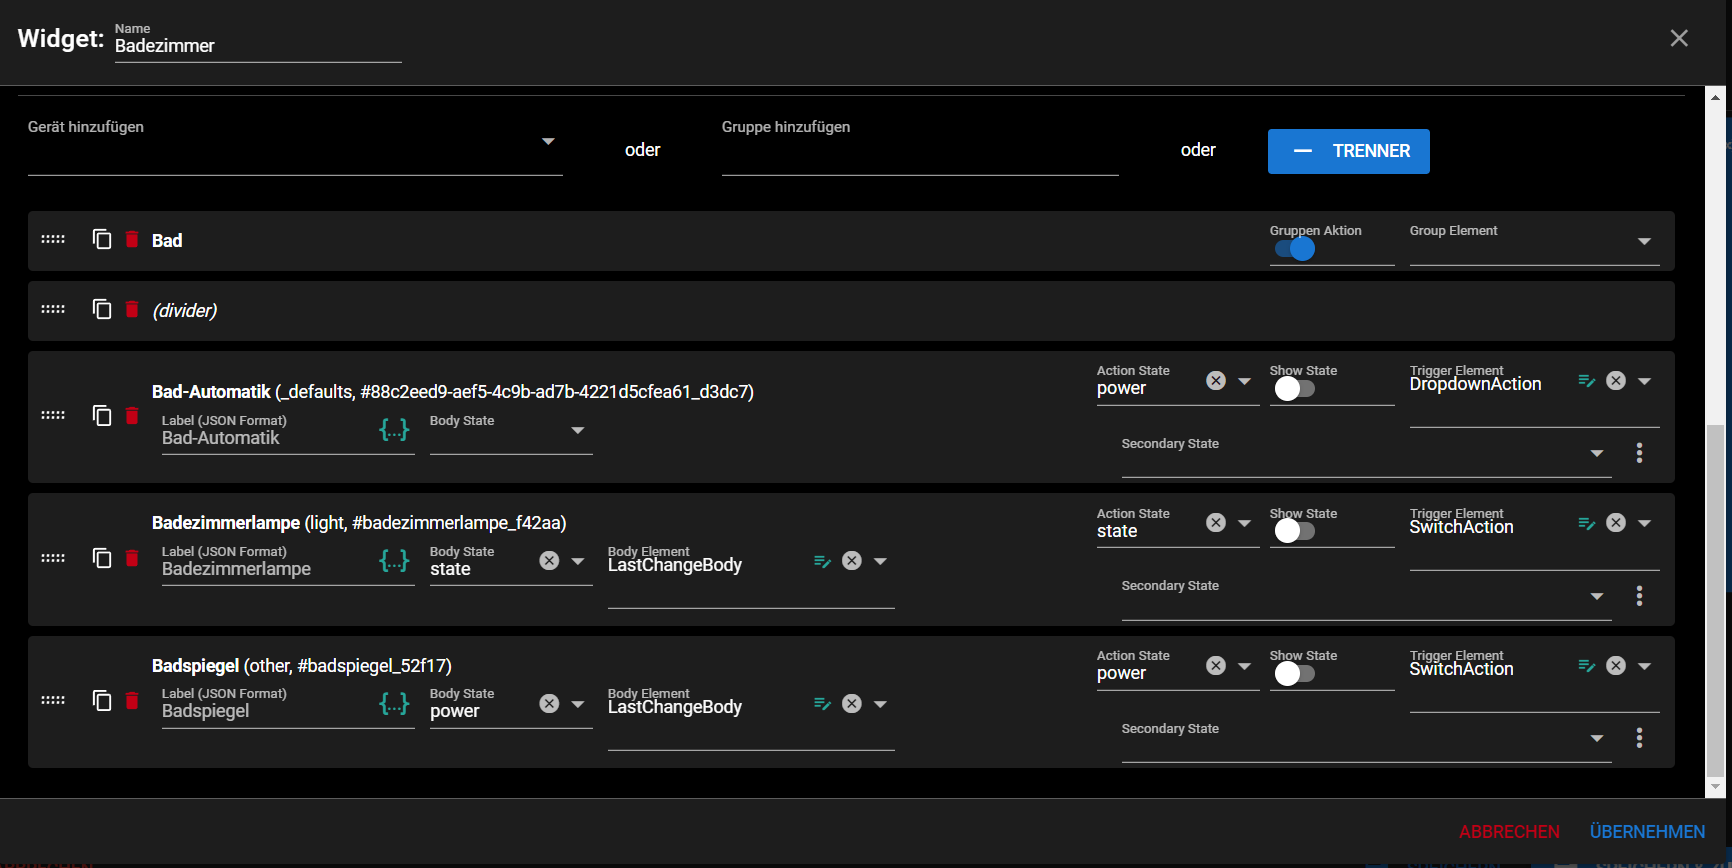This screenshot has width=1732, height=868.
Task: Grab the drag handle of divider row
Action: pyautogui.click(x=53, y=309)
